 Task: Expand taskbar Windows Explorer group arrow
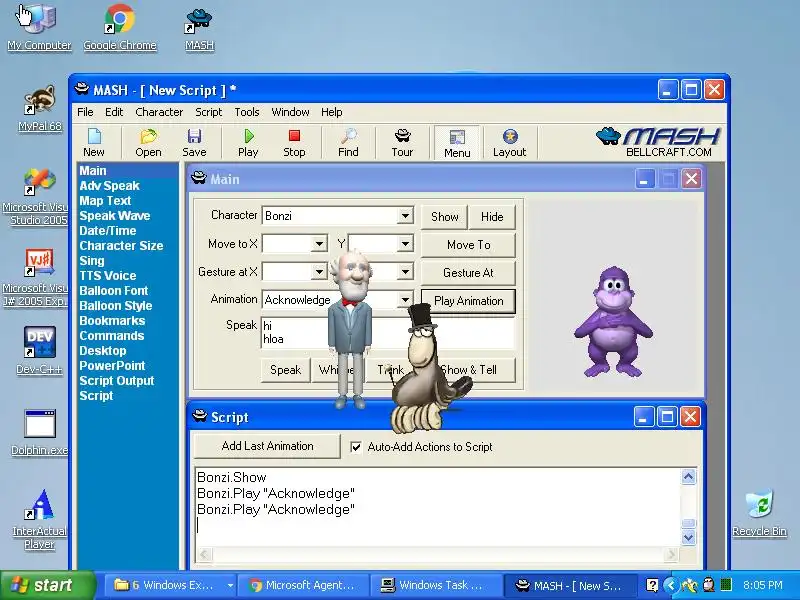[x=231, y=585]
